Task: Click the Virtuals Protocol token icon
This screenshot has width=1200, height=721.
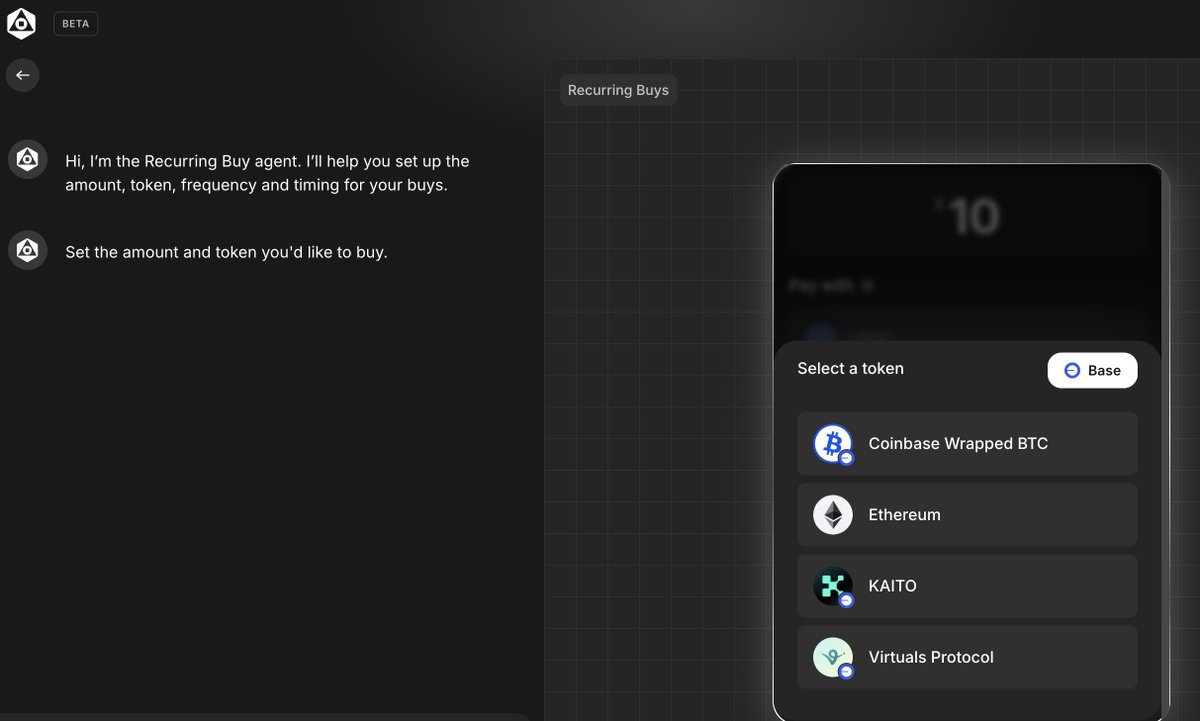Action: (832, 657)
